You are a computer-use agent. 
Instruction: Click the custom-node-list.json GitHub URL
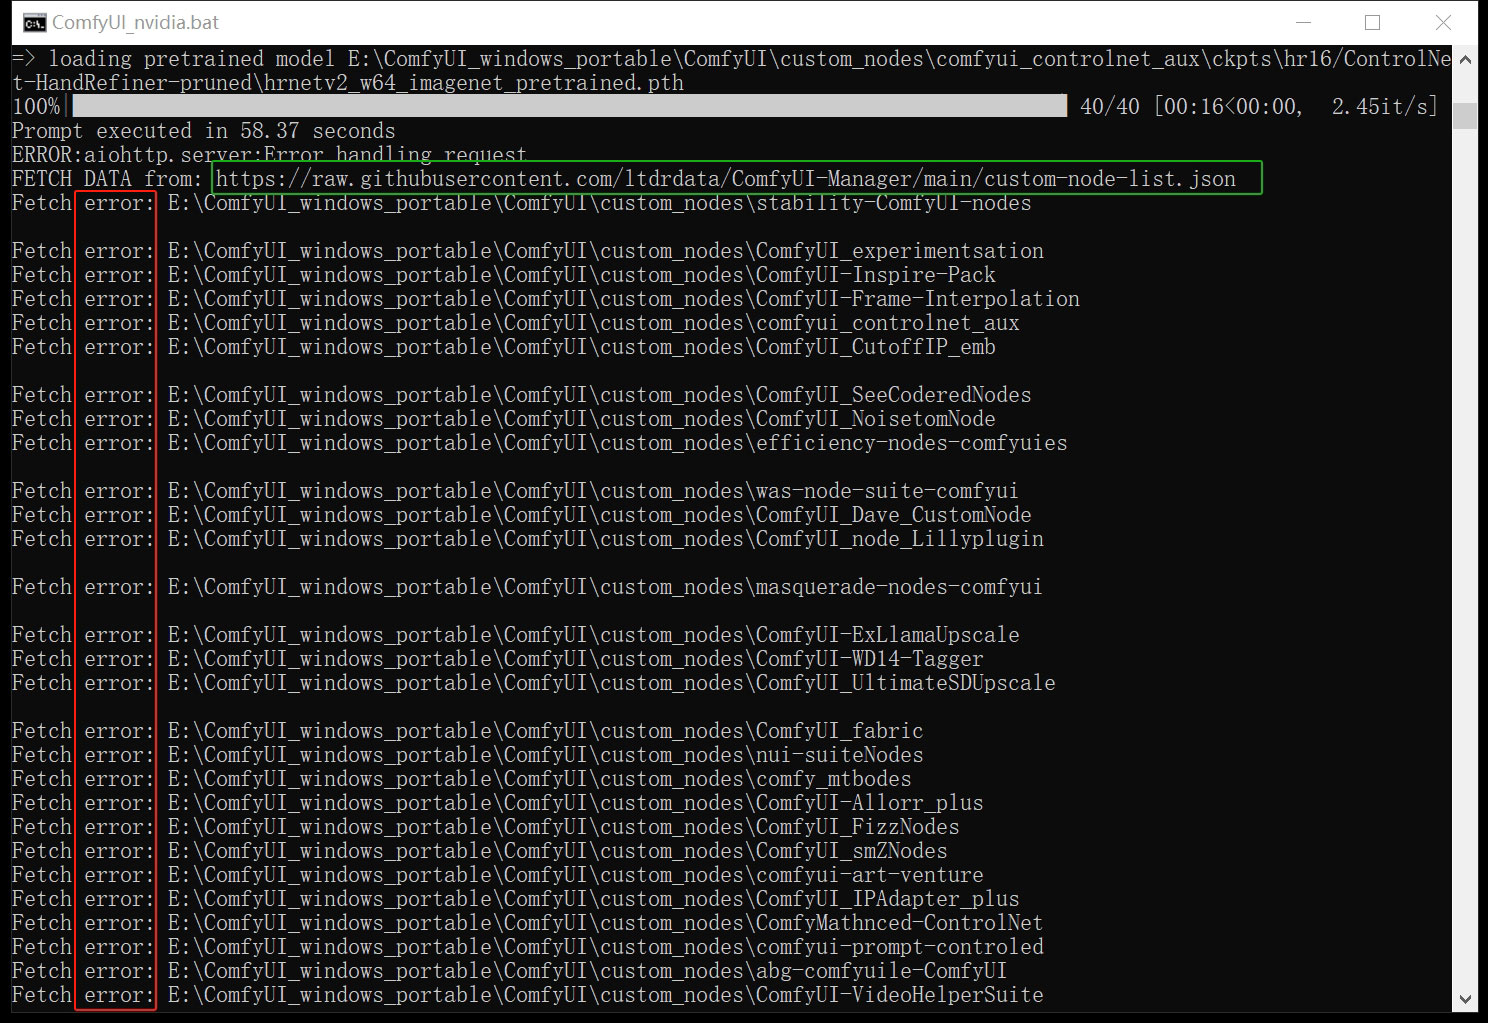click(726, 179)
